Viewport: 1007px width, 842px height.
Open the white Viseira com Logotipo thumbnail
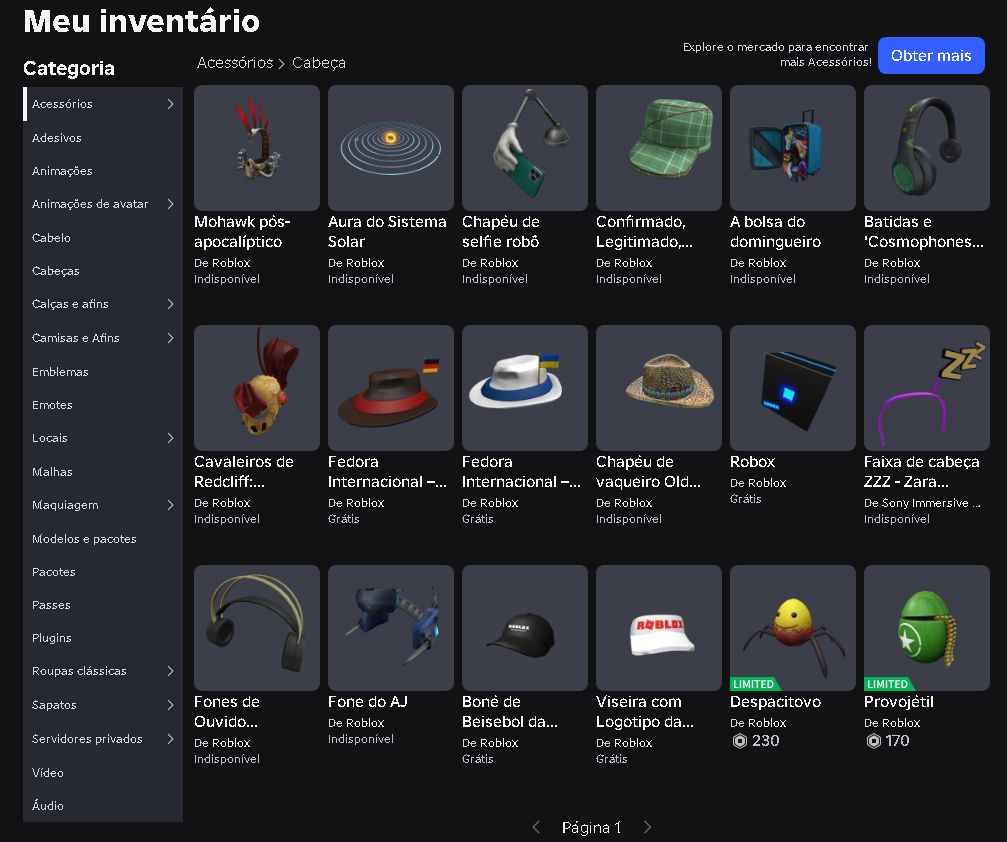659,628
